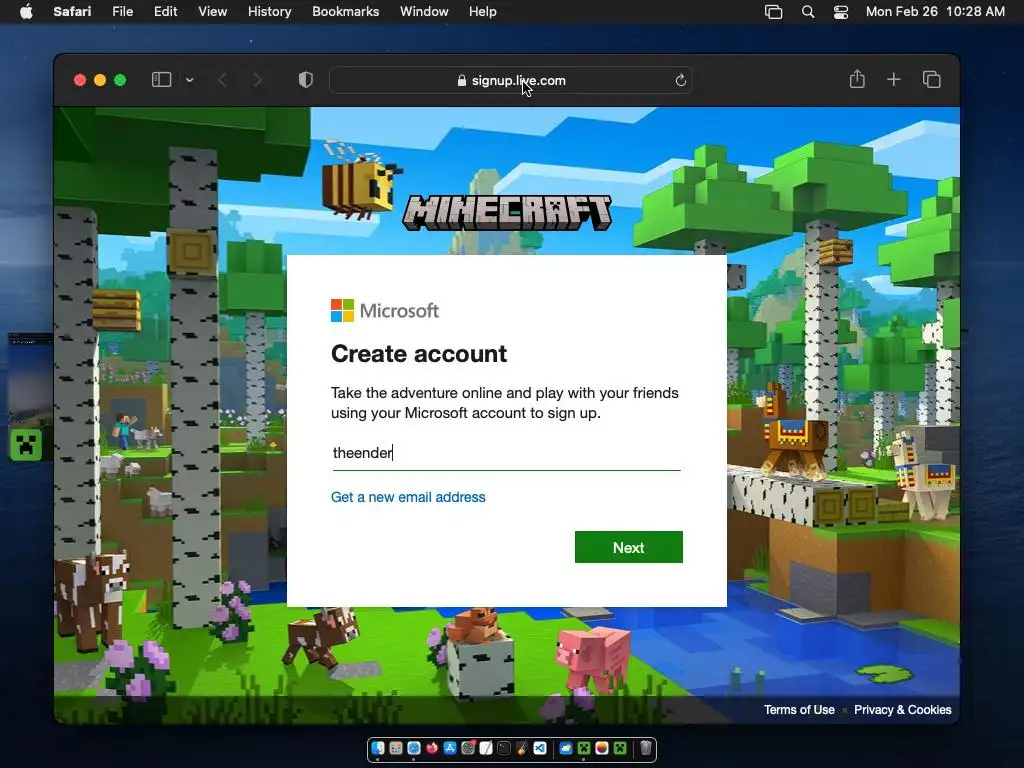Show the Safari sidebar

[x=161, y=80]
